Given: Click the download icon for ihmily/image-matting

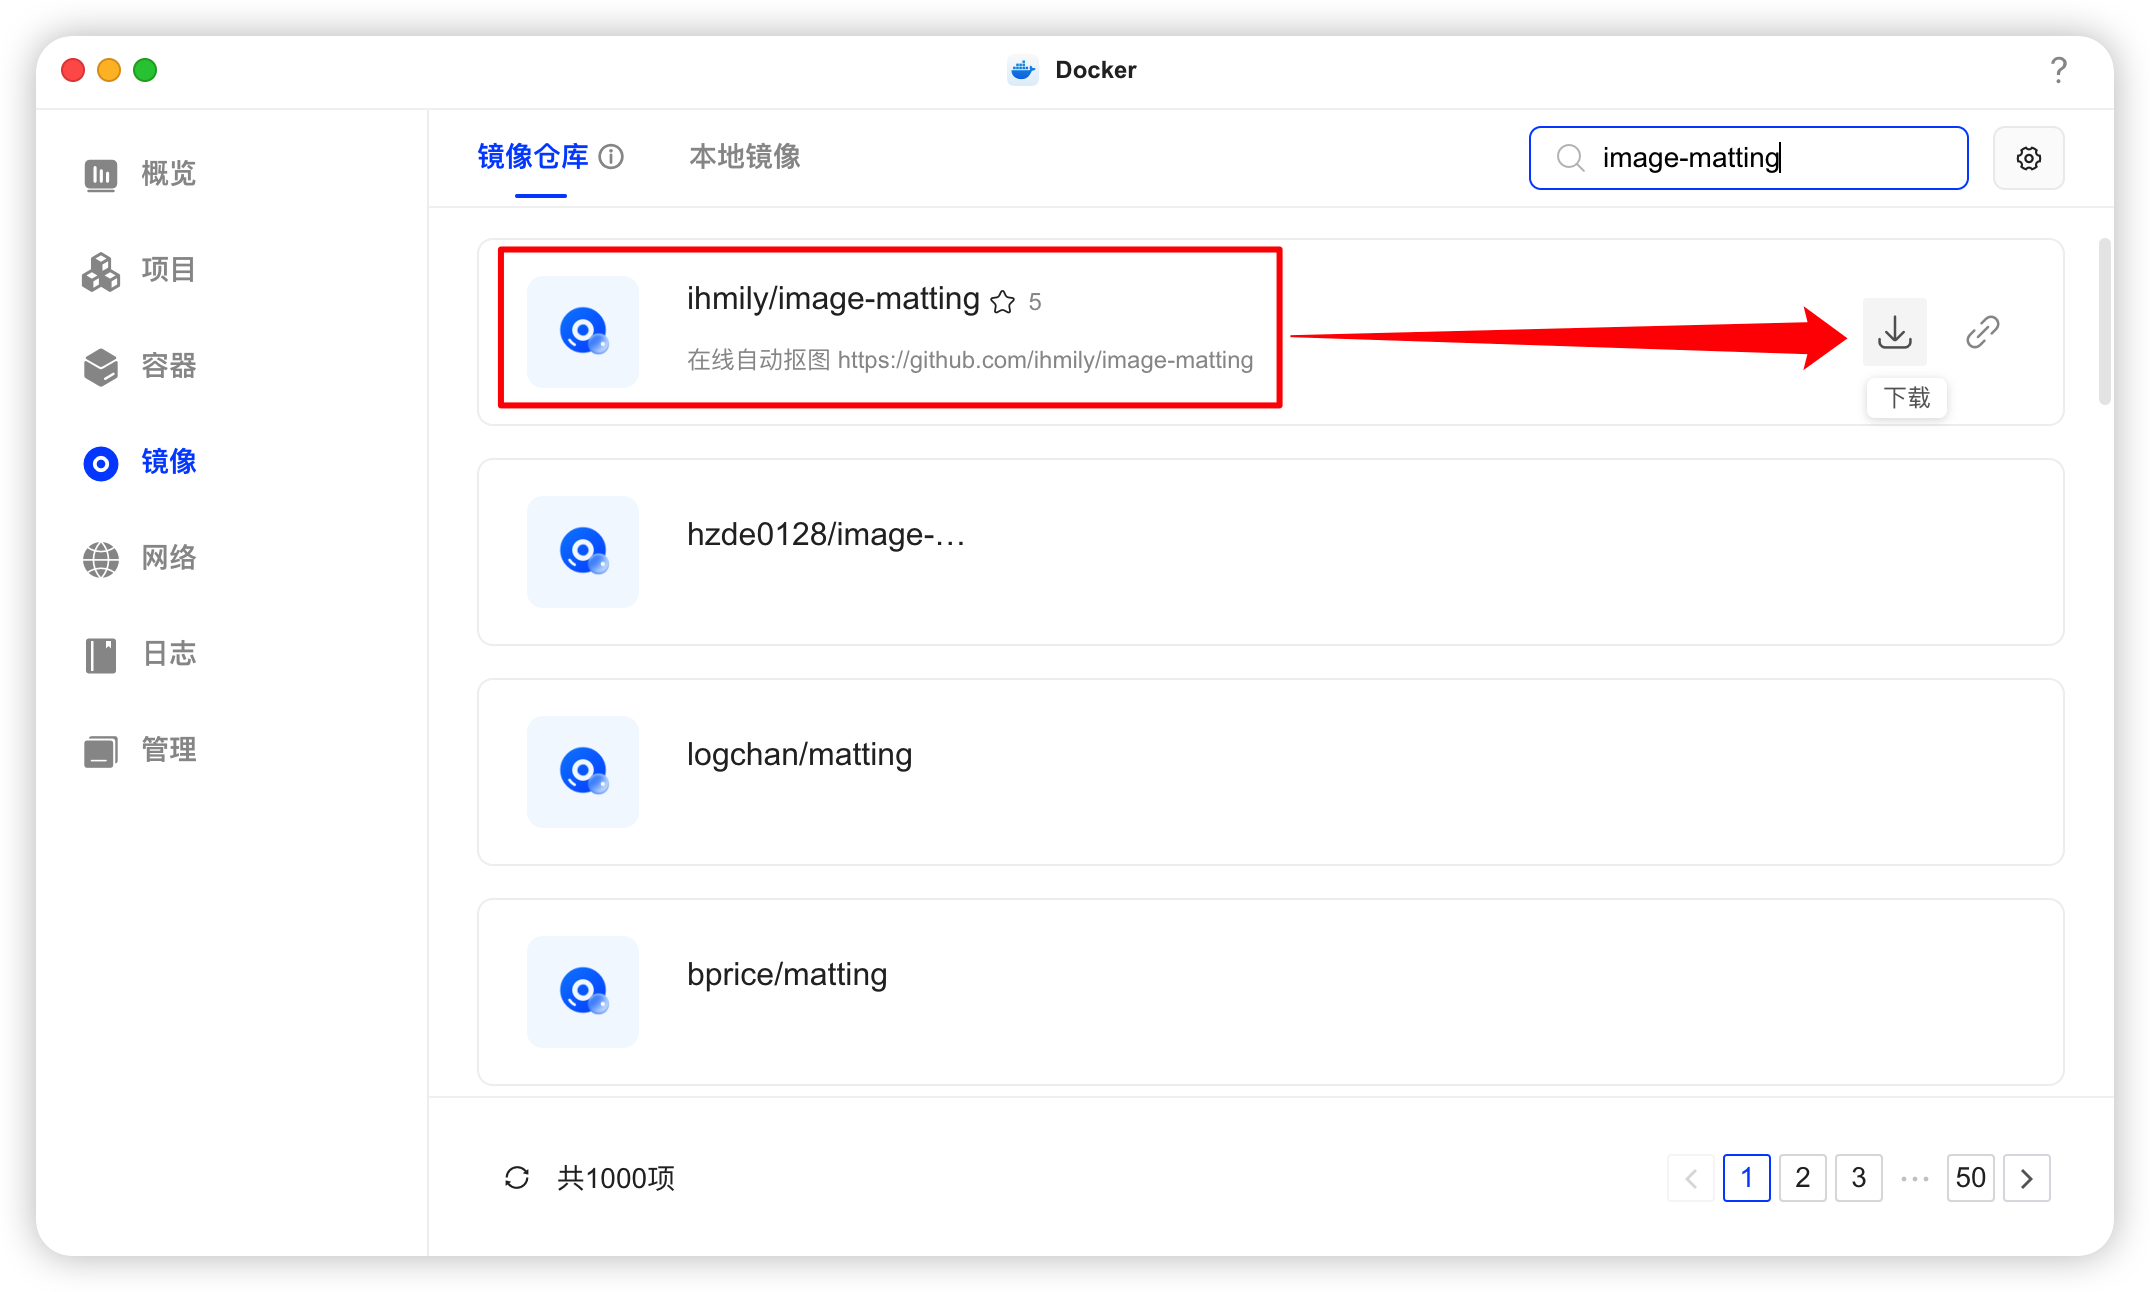Looking at the screenshot, I should click(1894, 332).
